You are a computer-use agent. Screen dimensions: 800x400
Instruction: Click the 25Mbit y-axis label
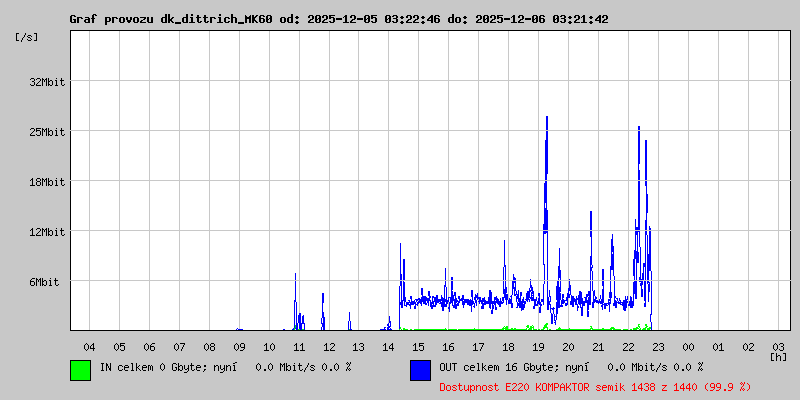point(47,132)
